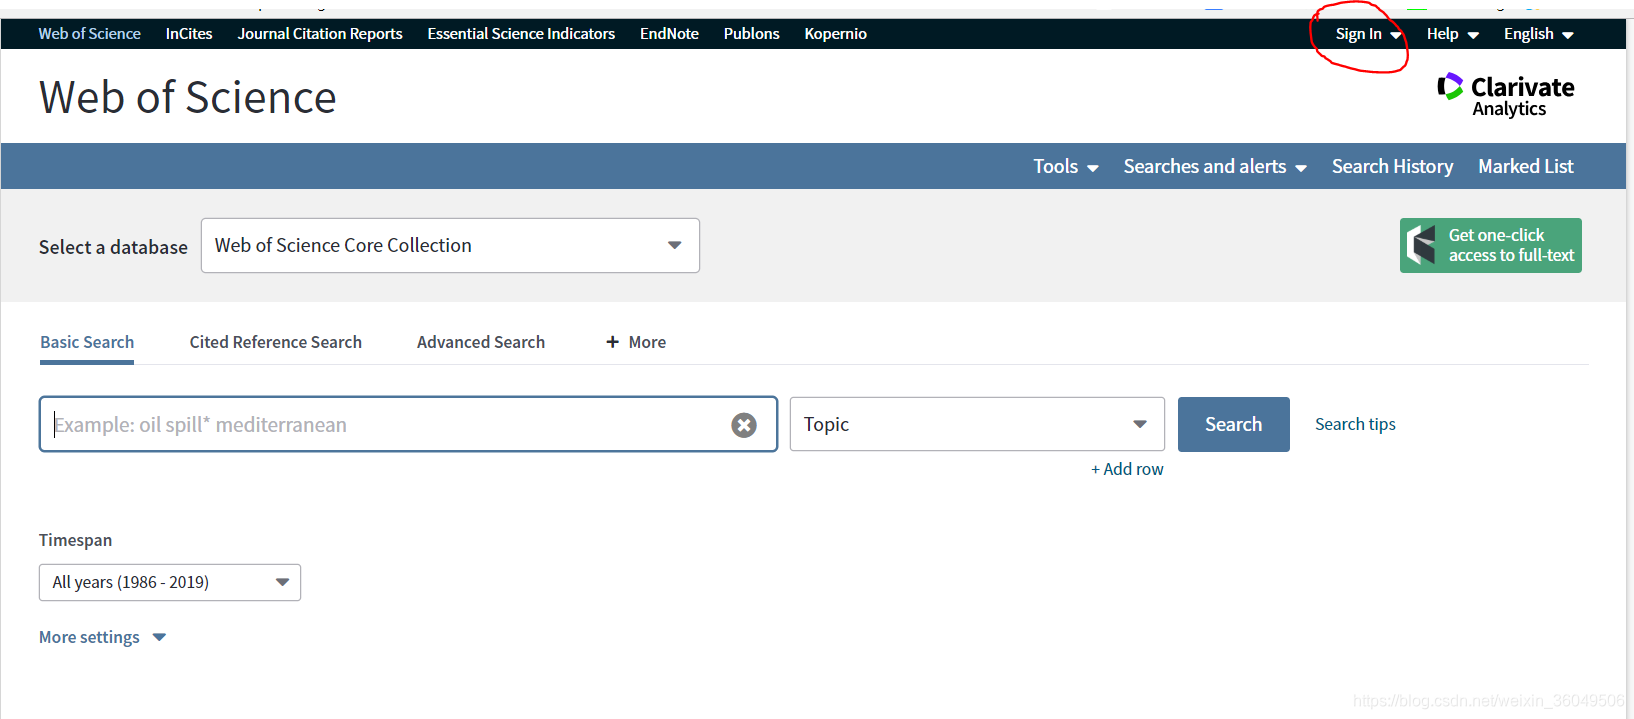
Task: Click Get one-click access to full-text
Action: click(x=1490, y=245)
